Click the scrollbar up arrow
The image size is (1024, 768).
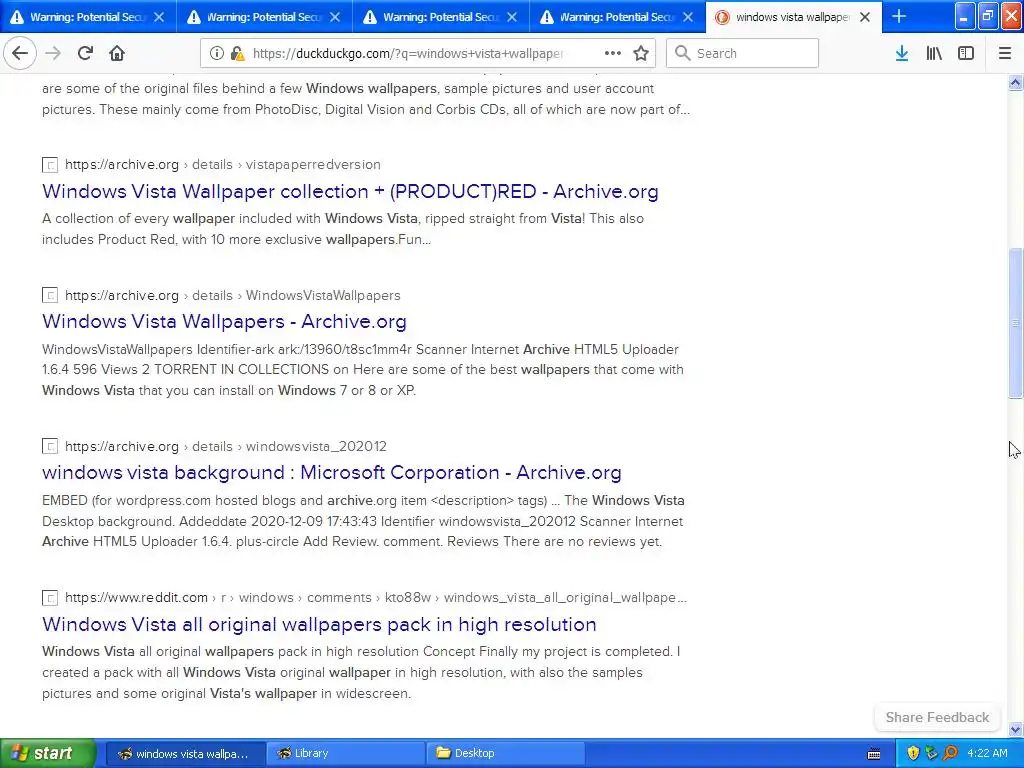[1016, 82]
